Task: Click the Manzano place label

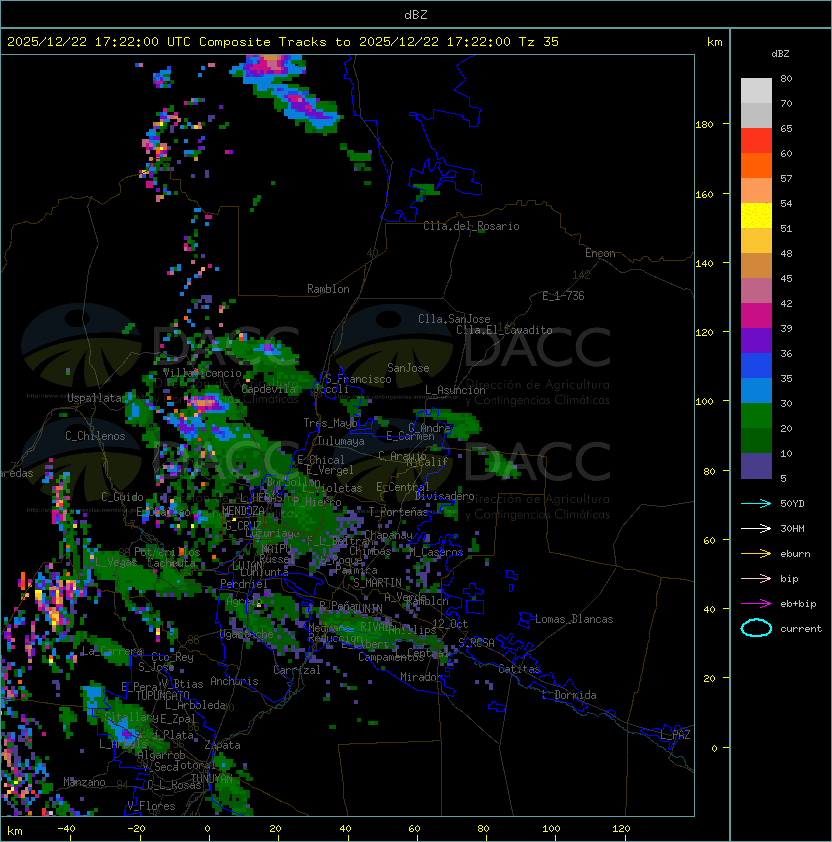Action: (84, 782)
